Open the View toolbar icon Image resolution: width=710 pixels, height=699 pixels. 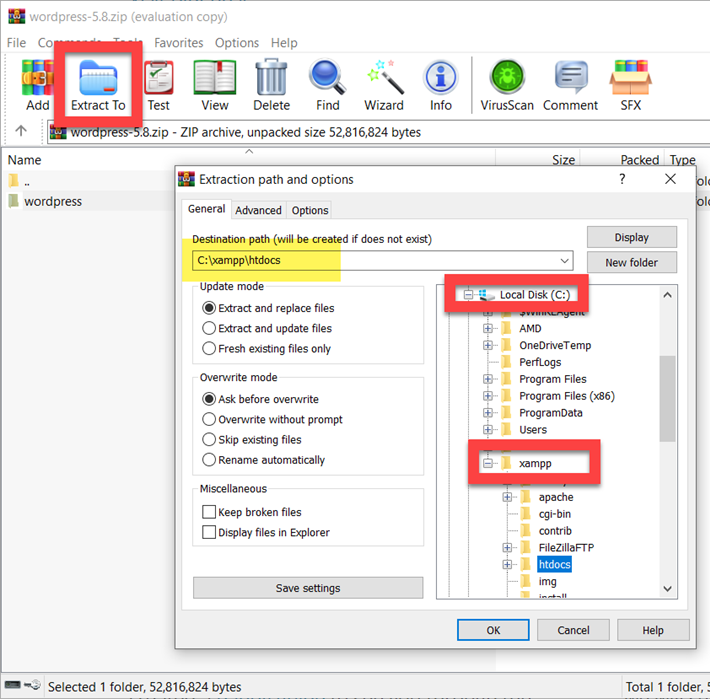(x=214, y=81)
